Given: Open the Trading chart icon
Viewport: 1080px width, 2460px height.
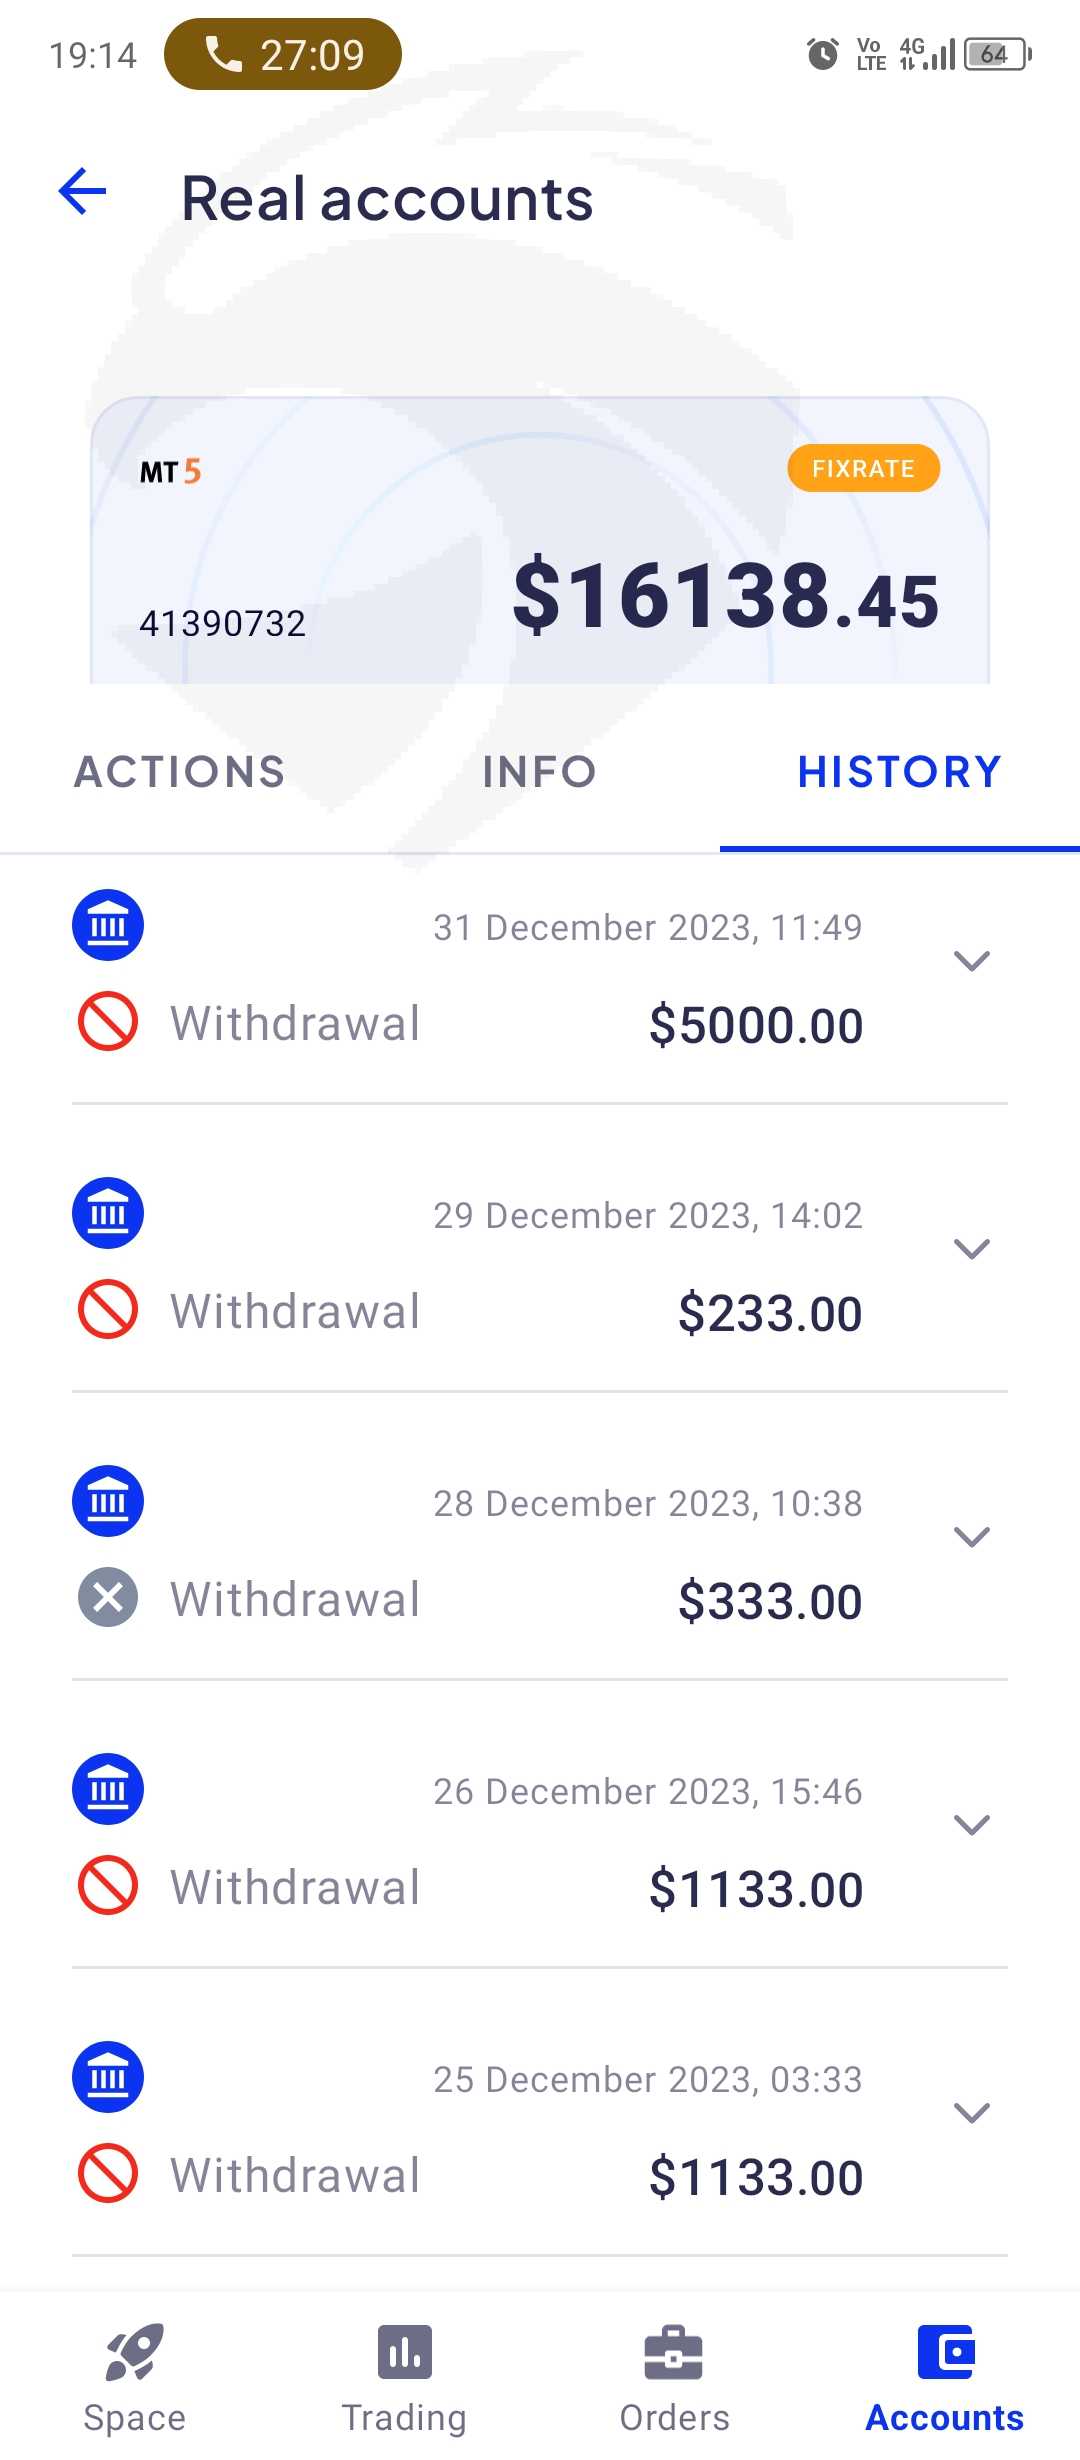Looking at the screenshot, I should [x=405, y=2352].
